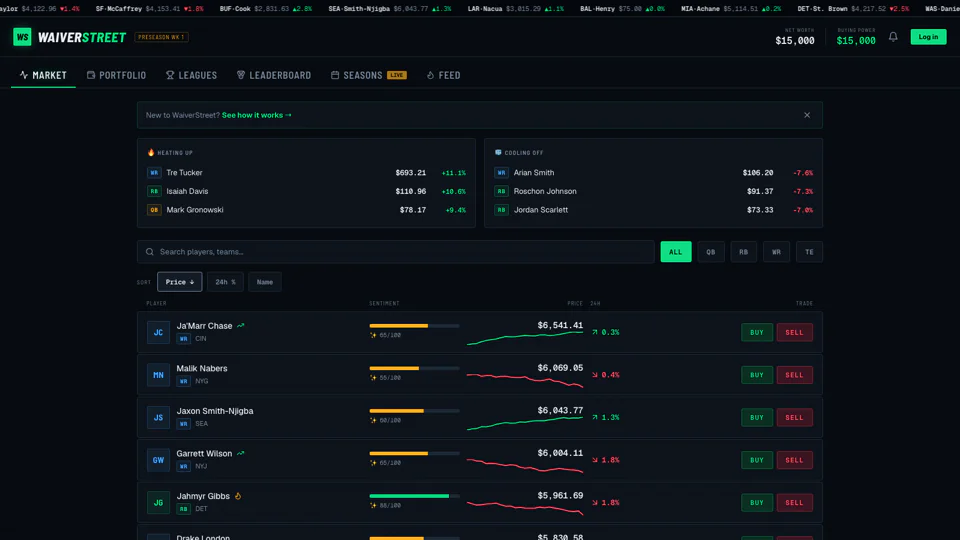Click the RB badge next to Isaiah Davis

tap(154, 191)
